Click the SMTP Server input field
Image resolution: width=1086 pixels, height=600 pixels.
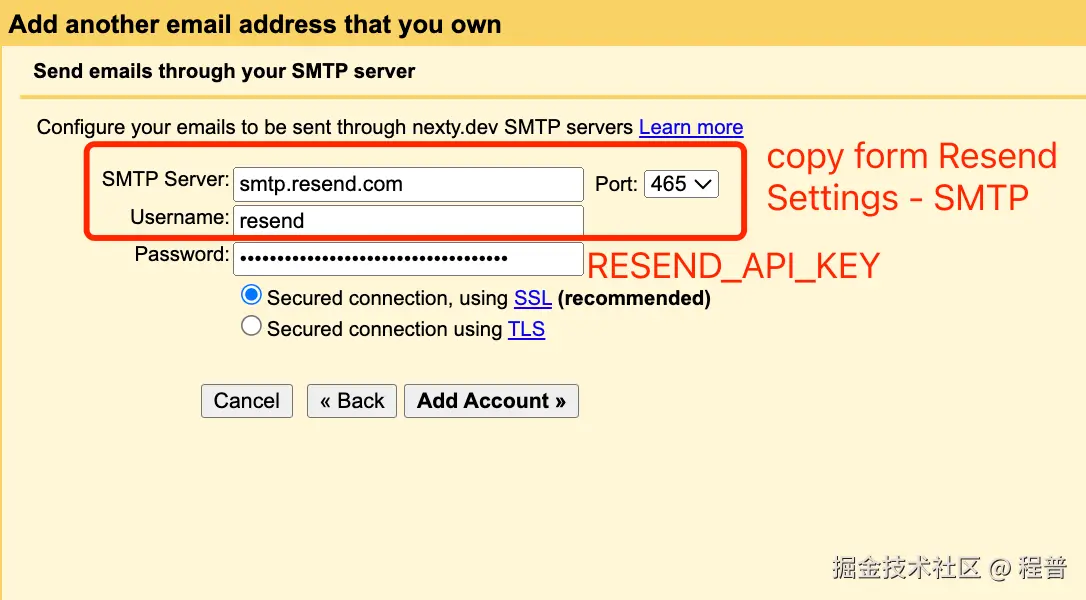tap(407, 184)
